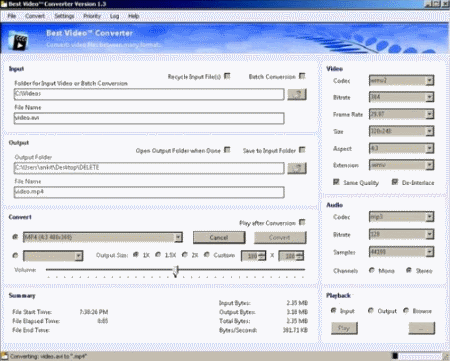Open the MP4 conversion preset dropdown
The width and height of the screenshot is (450, 361).
pos(178,237)
